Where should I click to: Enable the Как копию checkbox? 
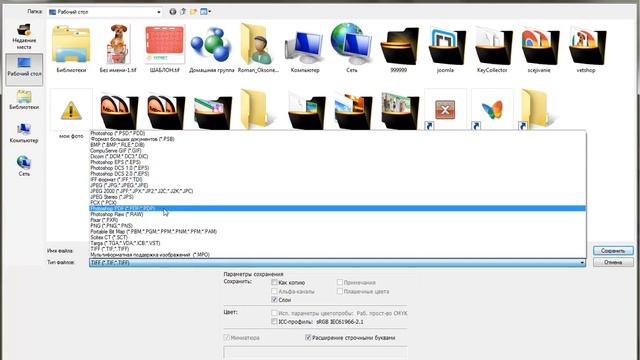click(x=274, y=282)
